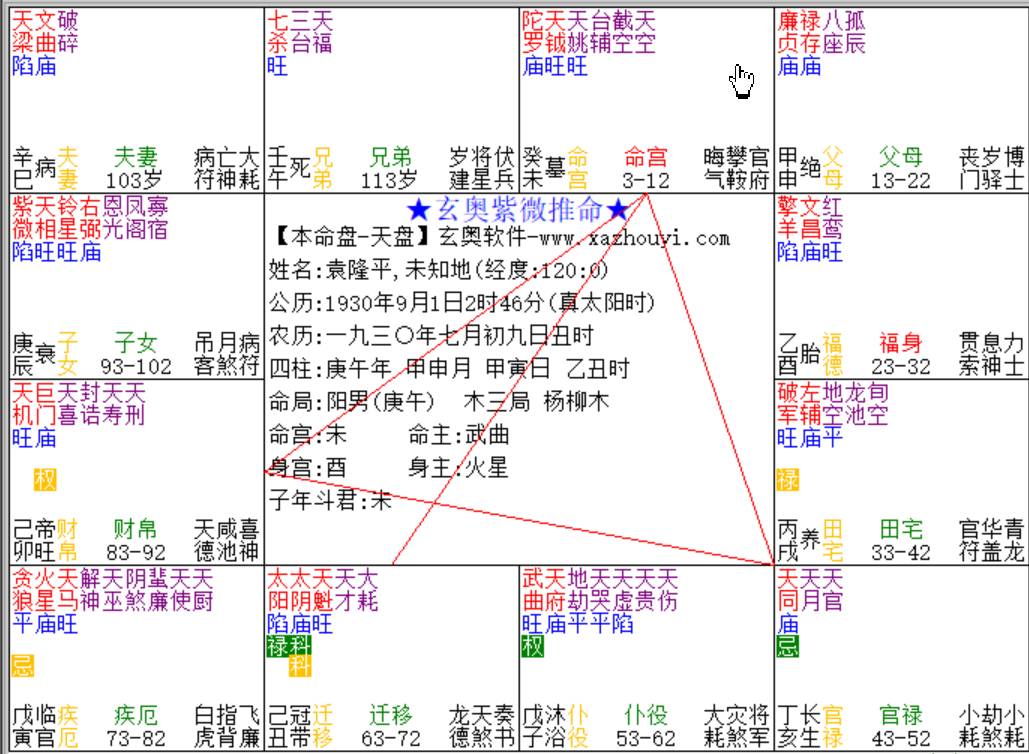This screenshot has height=754, width=1029.
Task: Click the 命局:阳男(庚午) 木三局 line
Action: 439,401
